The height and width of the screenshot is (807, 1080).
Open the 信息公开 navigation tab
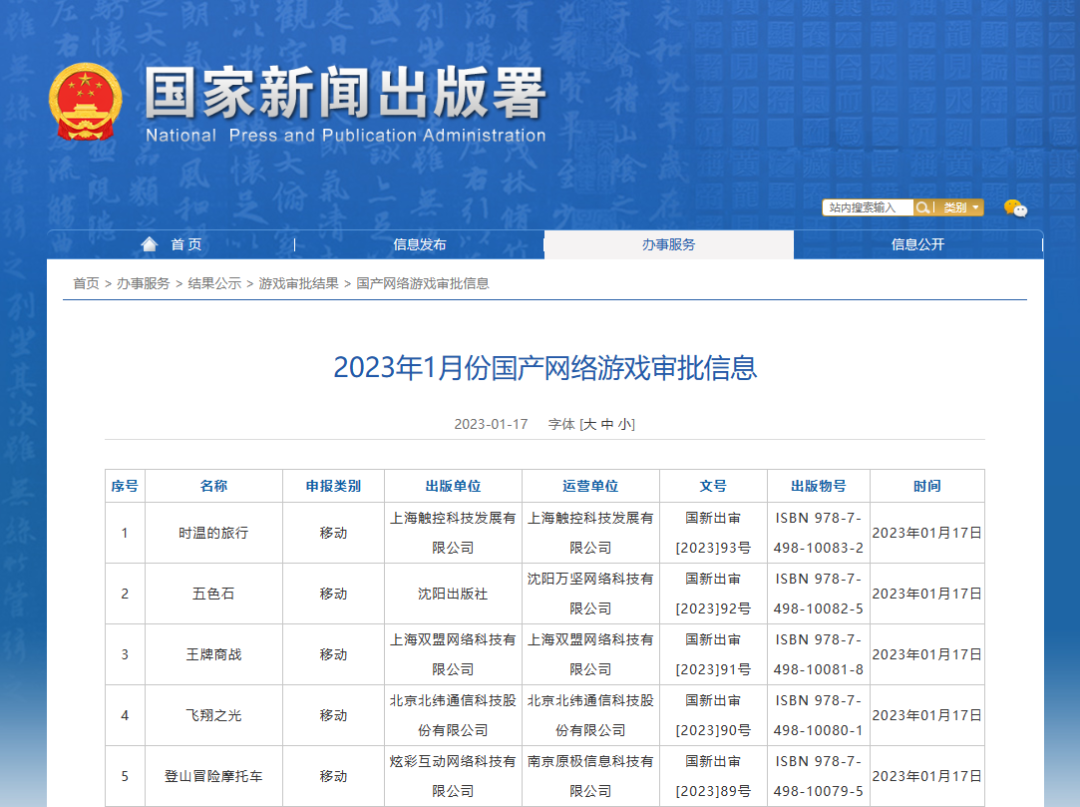pos(917,244)
